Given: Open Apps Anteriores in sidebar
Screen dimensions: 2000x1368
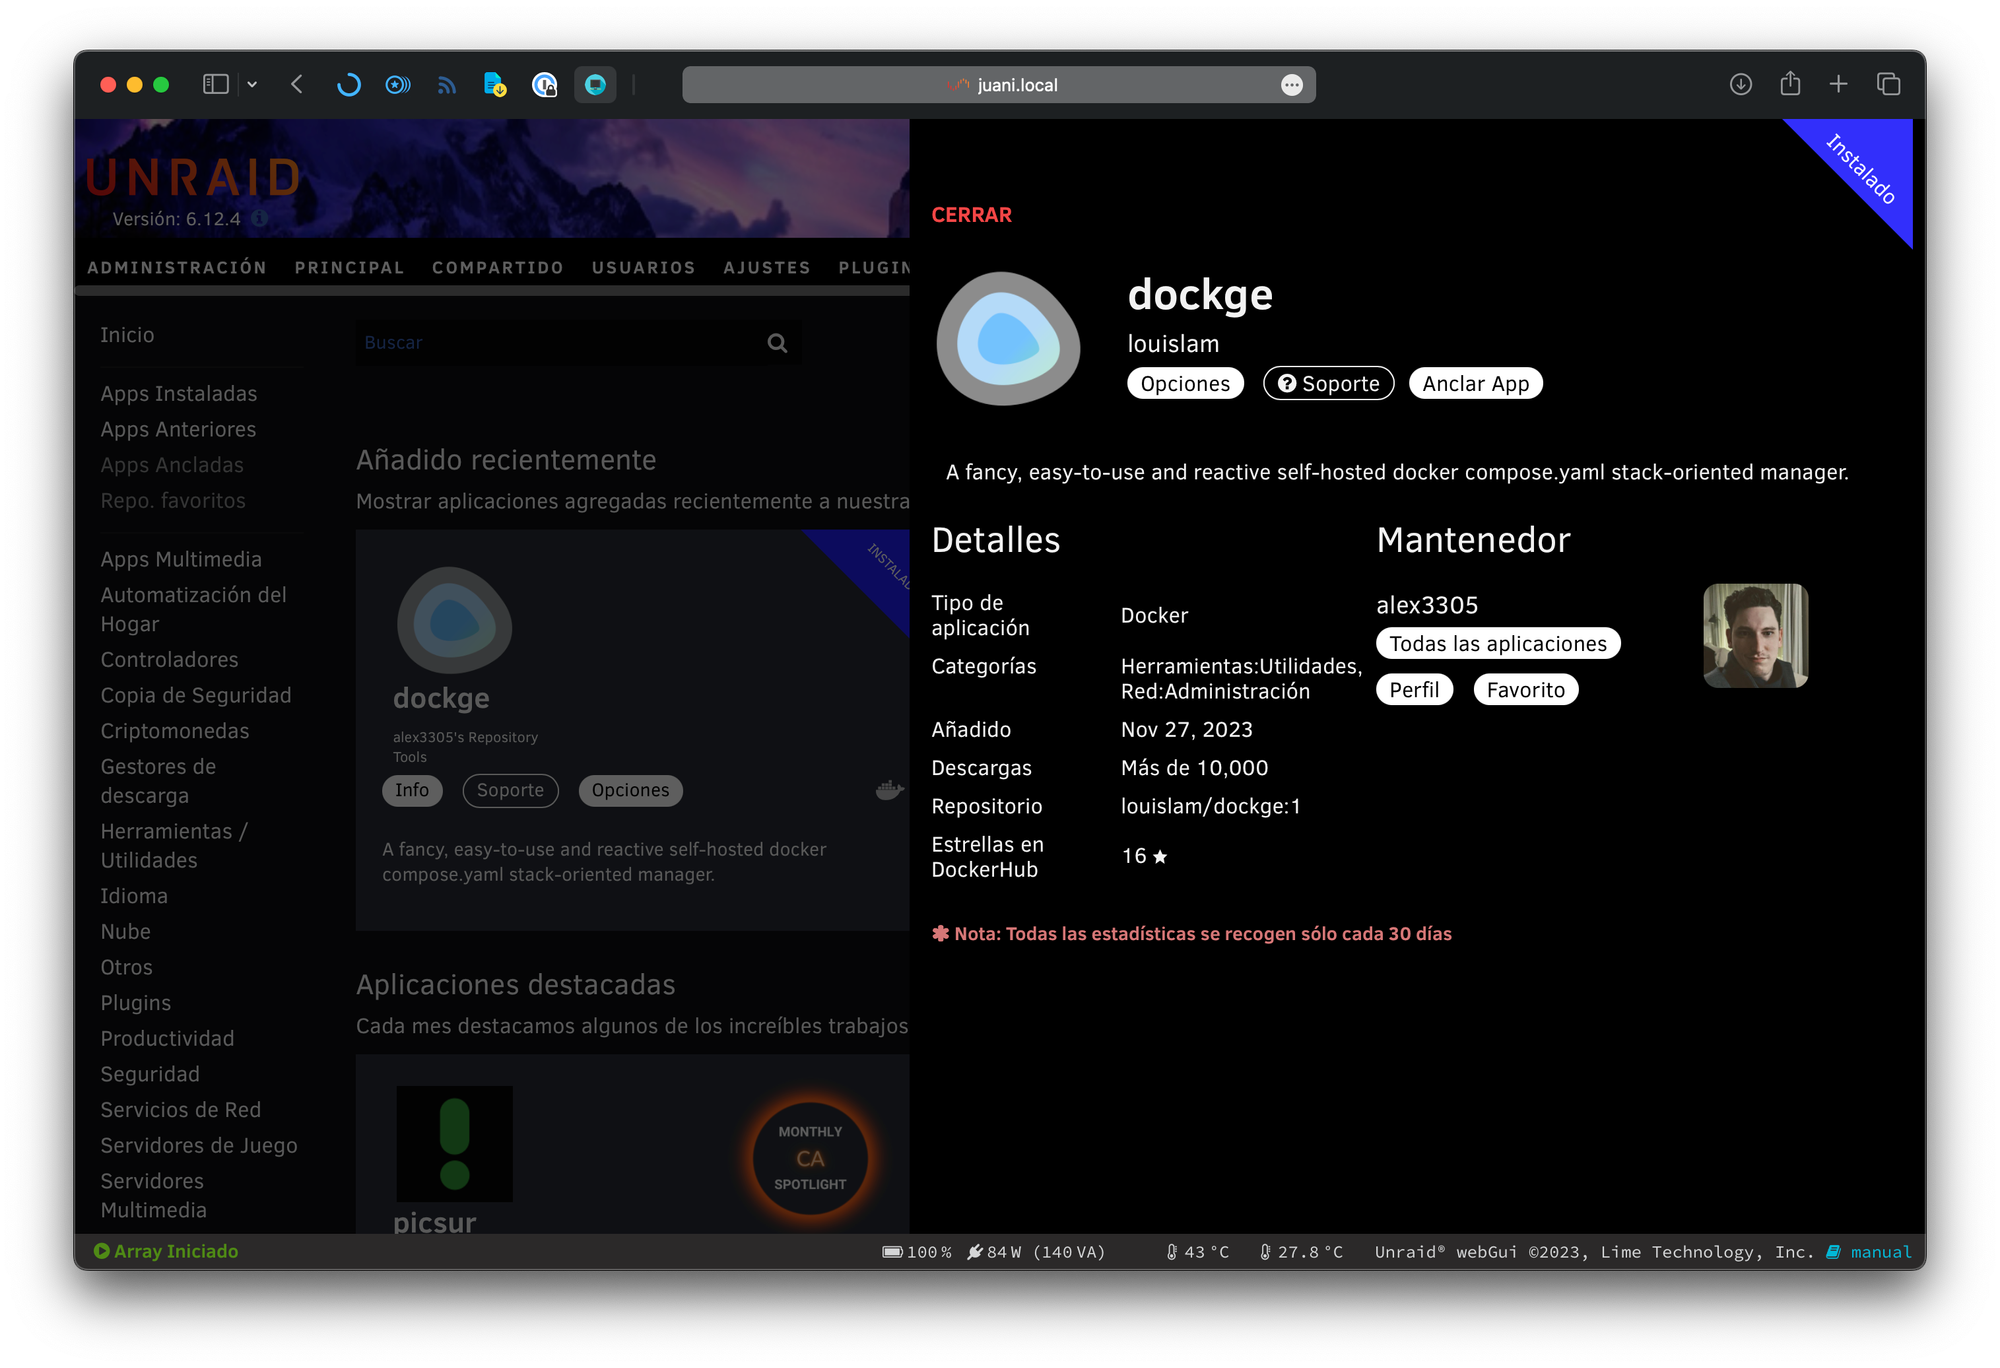Looking at the screenshot, I should (x=178, y=429).
